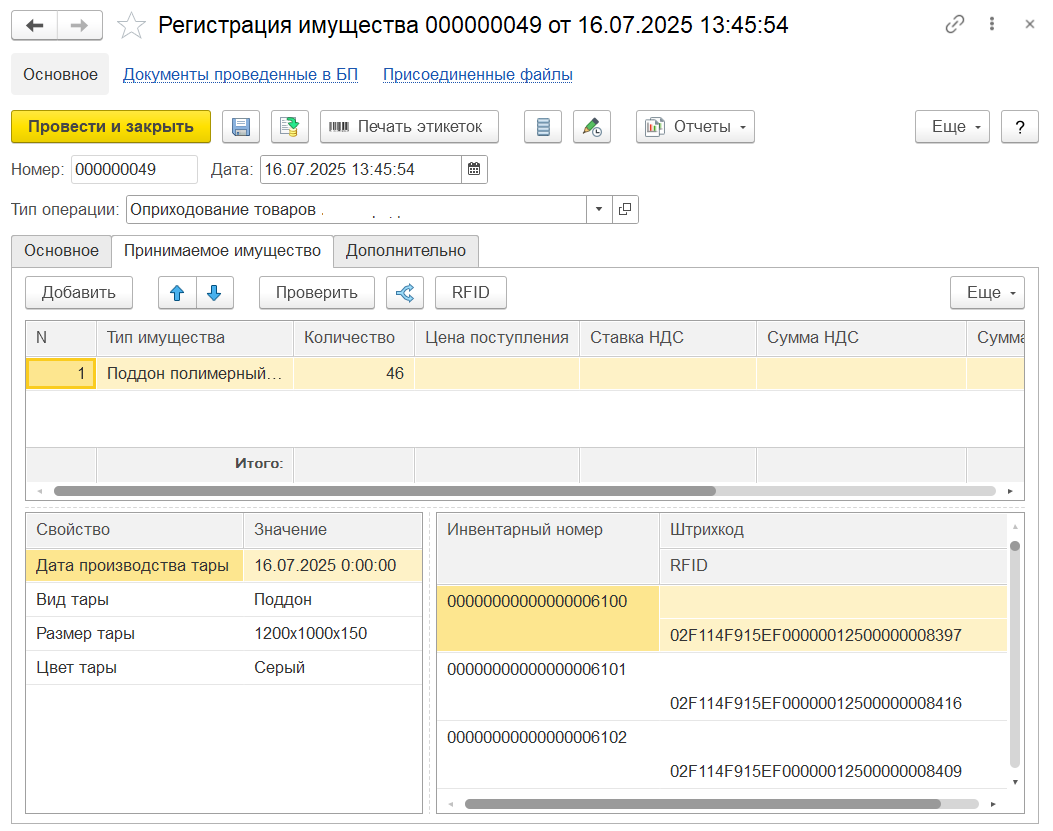This screenshot has height=831, width=1053.
Task: Expand Тип операции dropdown list arrow
Action: click(598, 209)
